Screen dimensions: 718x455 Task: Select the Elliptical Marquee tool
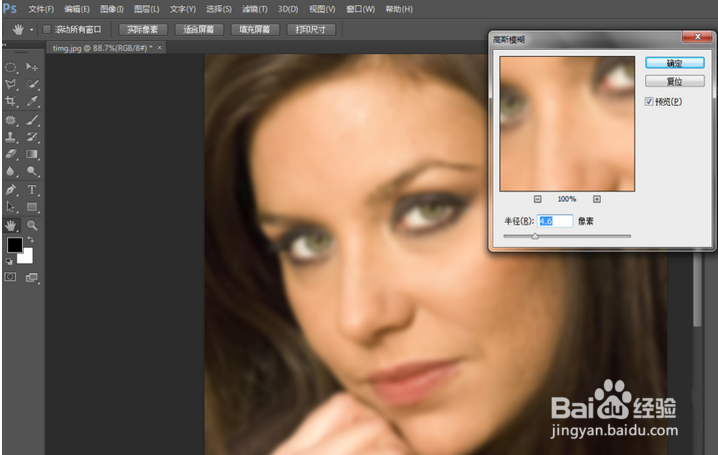pos(11,67)
